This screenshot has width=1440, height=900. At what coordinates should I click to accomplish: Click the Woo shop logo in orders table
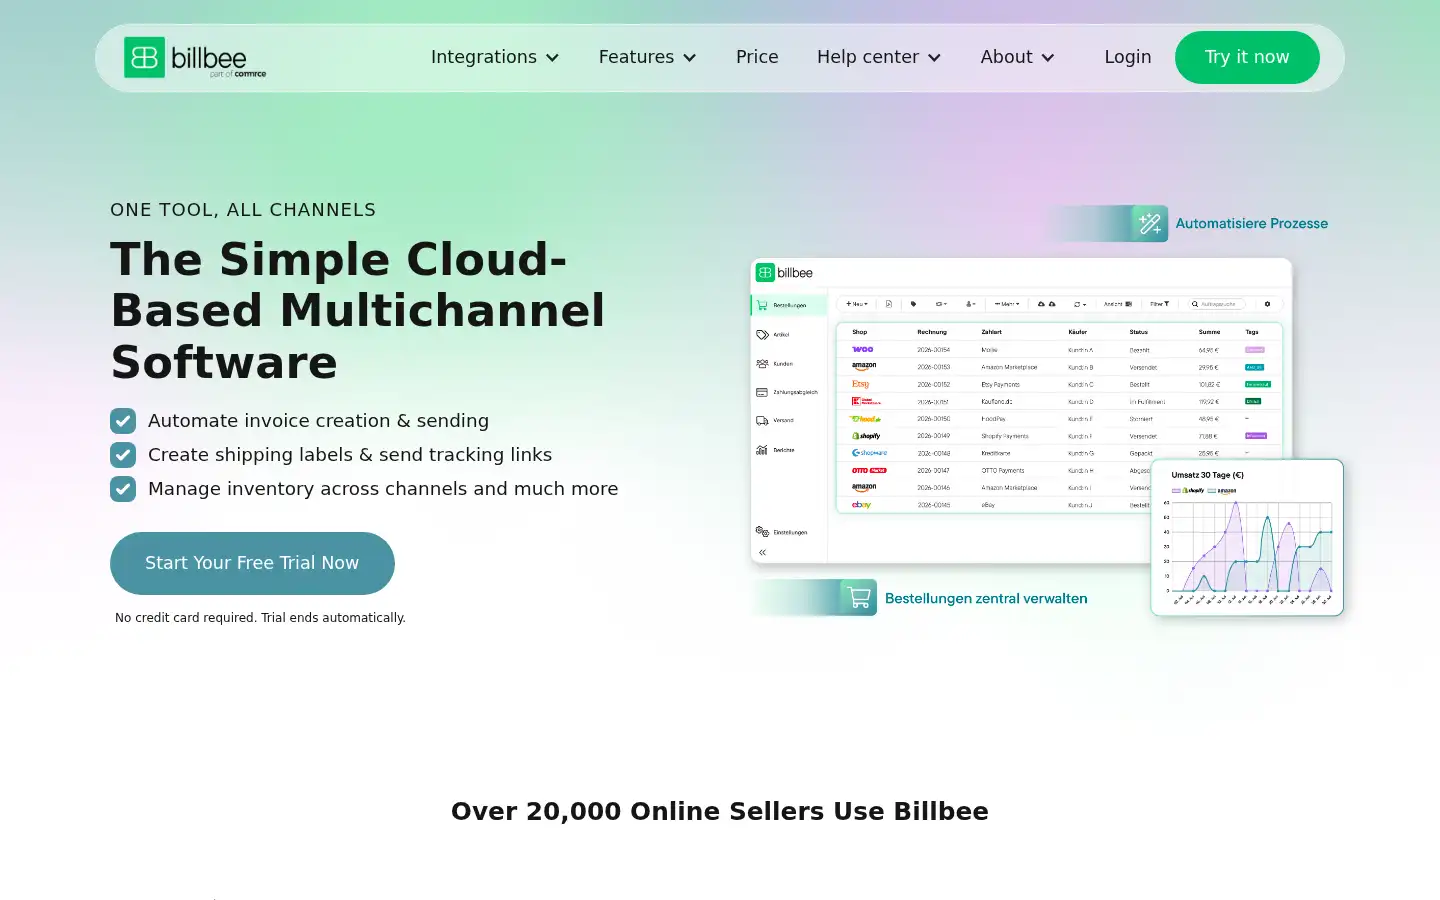pyautogui.click(x=862, y=350)
